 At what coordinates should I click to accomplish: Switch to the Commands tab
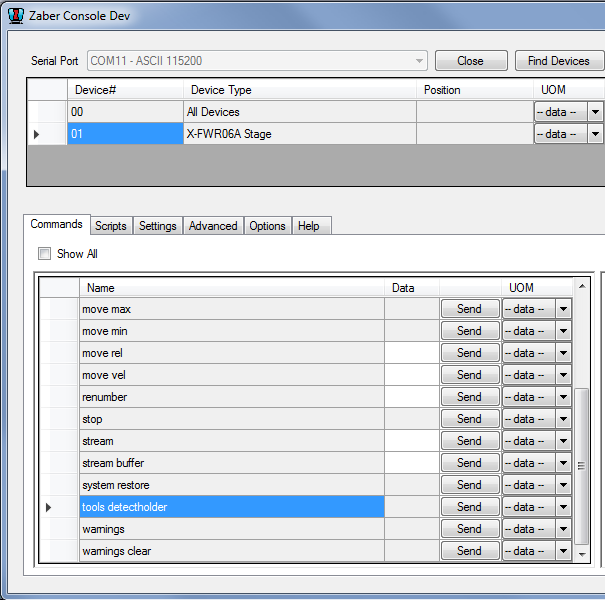pos(56,224)
